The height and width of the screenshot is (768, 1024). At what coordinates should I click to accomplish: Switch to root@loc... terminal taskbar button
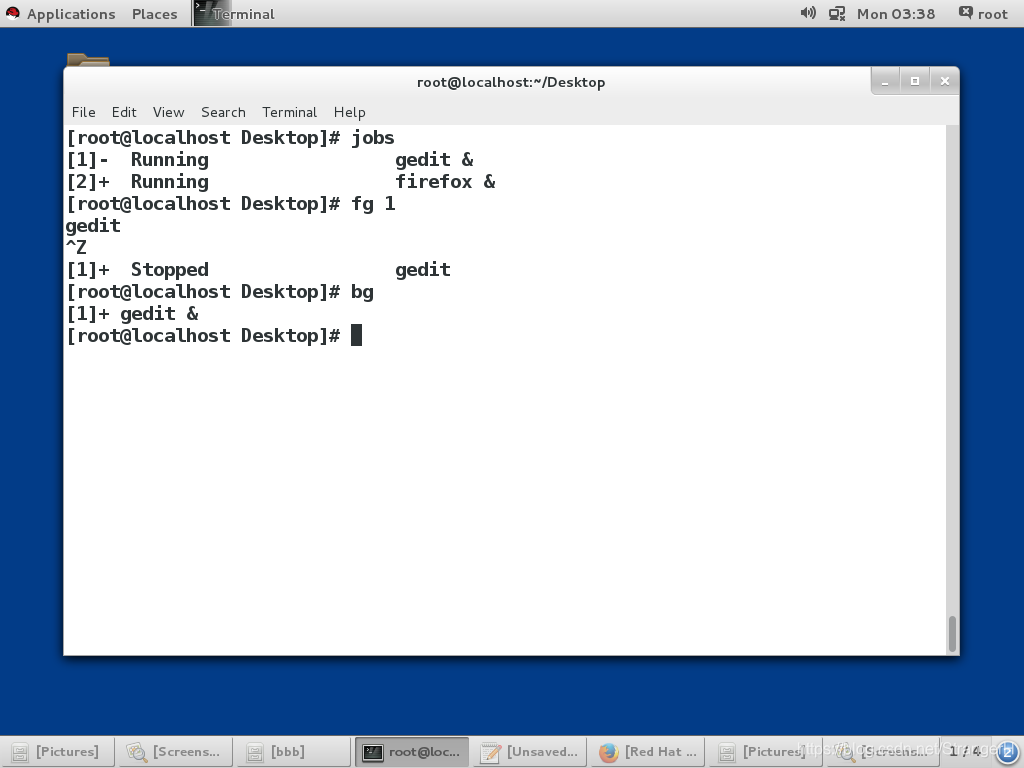click(x=412, y=752)
